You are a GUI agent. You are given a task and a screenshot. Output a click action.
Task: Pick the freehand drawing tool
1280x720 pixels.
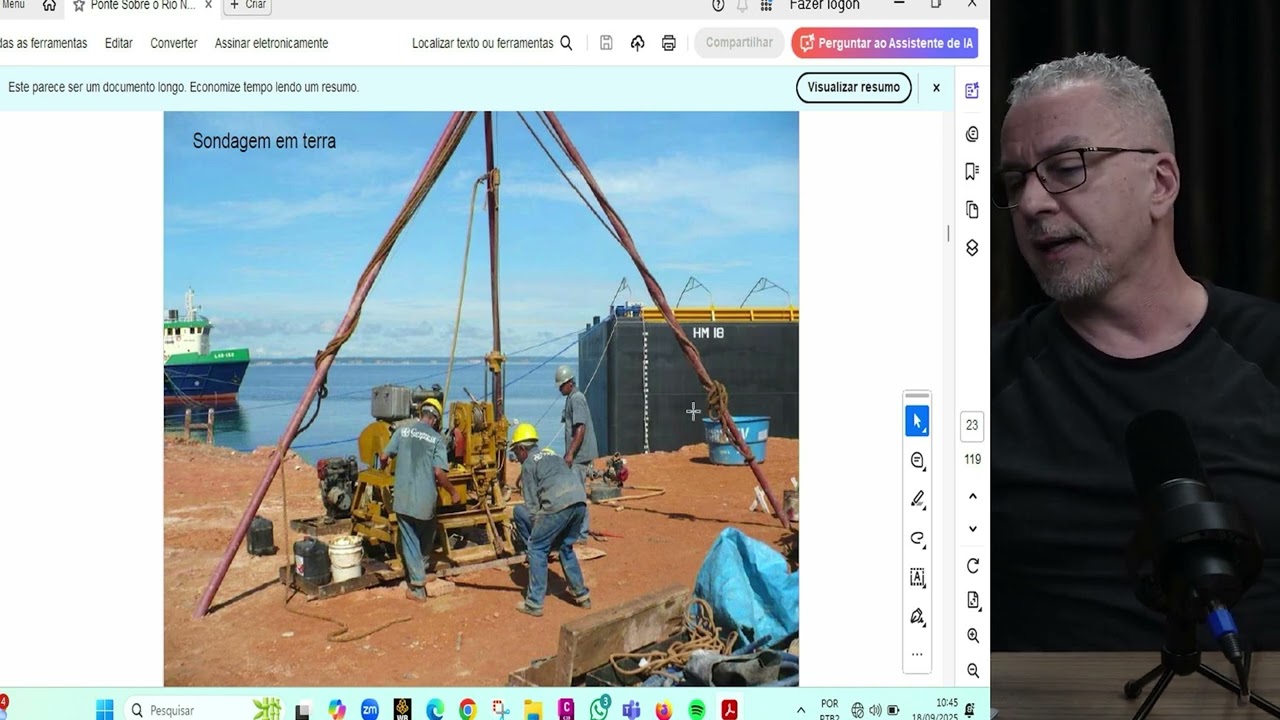917,538
